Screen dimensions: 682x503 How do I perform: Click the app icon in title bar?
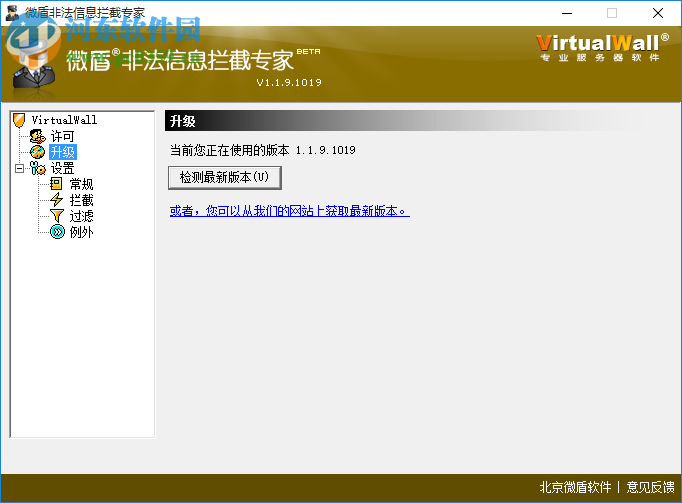12,13
